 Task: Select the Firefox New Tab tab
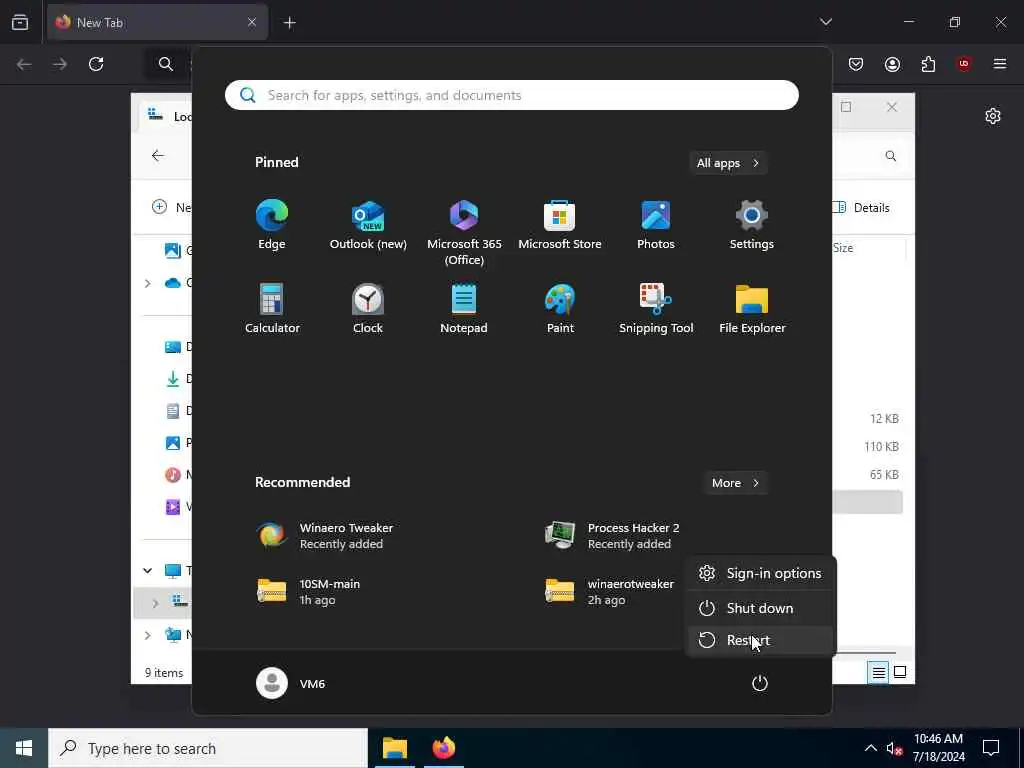pyautogui.click(x=157, y=22)
